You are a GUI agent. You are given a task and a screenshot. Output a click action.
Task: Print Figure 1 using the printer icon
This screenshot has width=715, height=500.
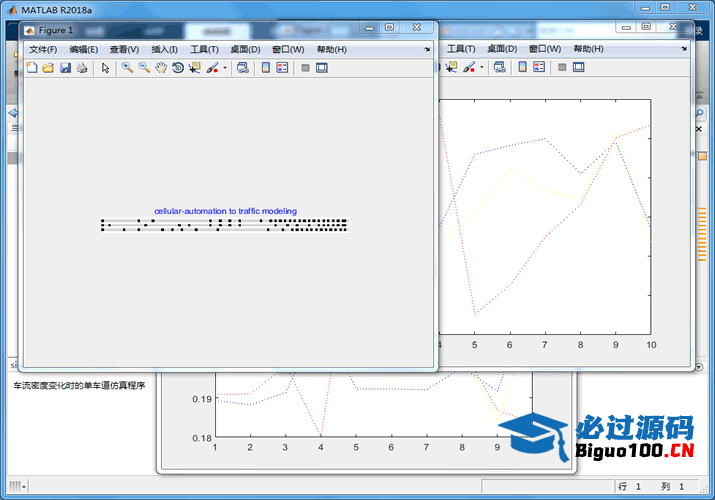point(81,68)
